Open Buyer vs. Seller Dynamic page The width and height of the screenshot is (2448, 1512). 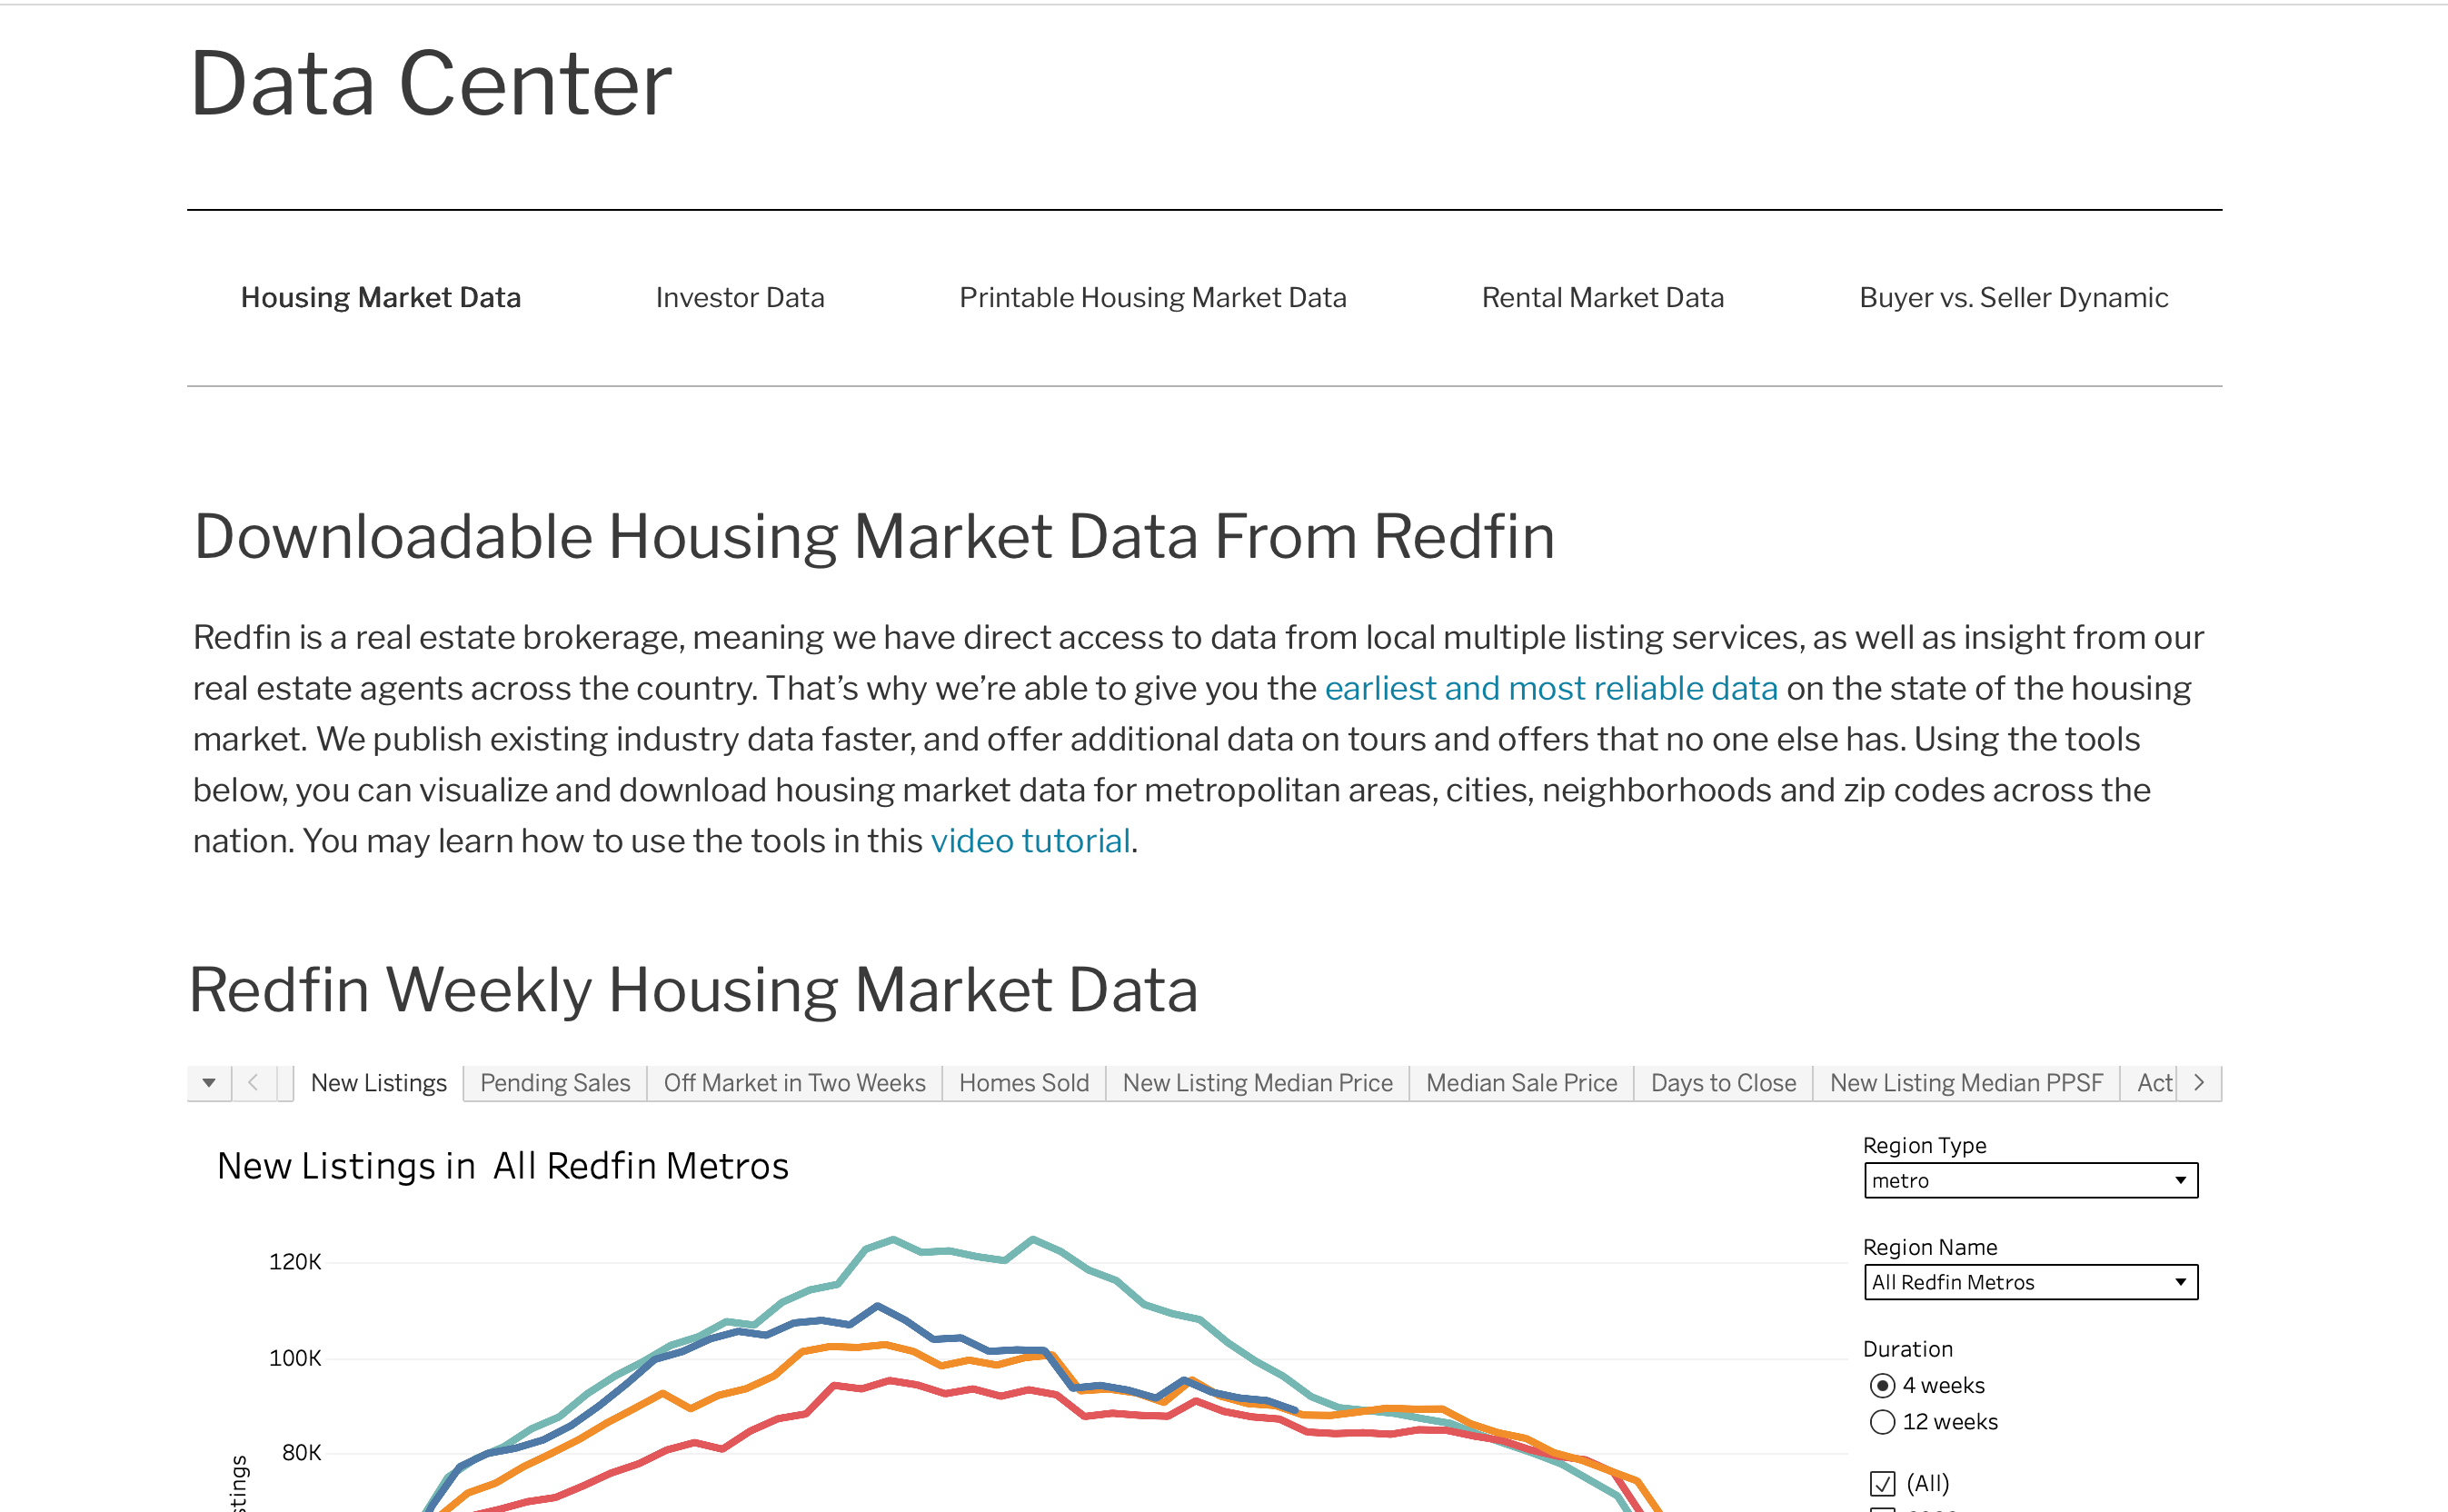click(2013, 298)
